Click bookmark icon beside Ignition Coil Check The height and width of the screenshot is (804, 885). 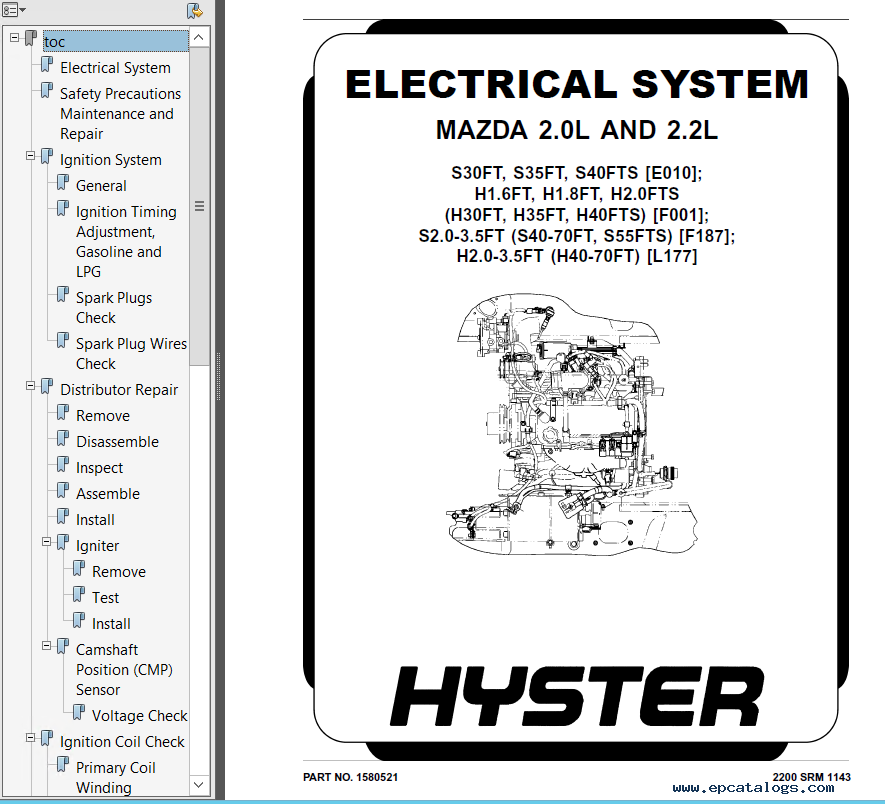click(47, 739)
